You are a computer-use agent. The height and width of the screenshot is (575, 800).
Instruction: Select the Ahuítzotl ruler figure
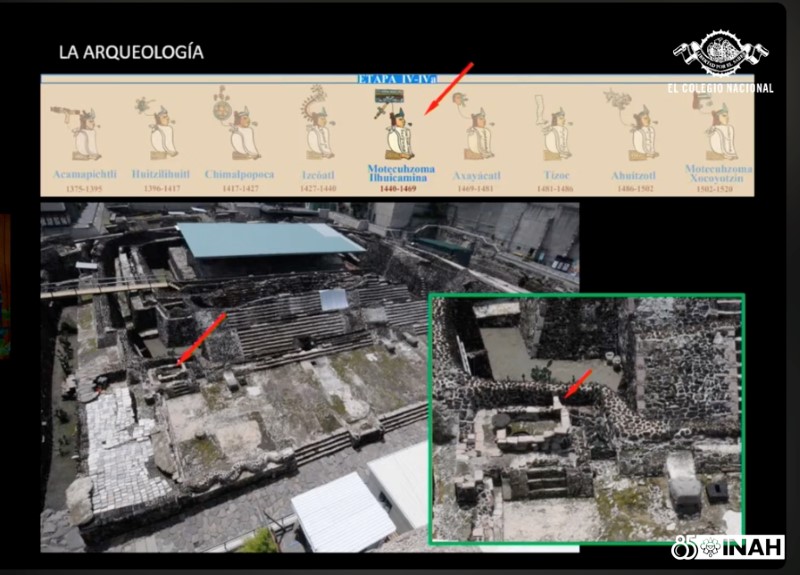pyautogui.click(x=636, y=127)
